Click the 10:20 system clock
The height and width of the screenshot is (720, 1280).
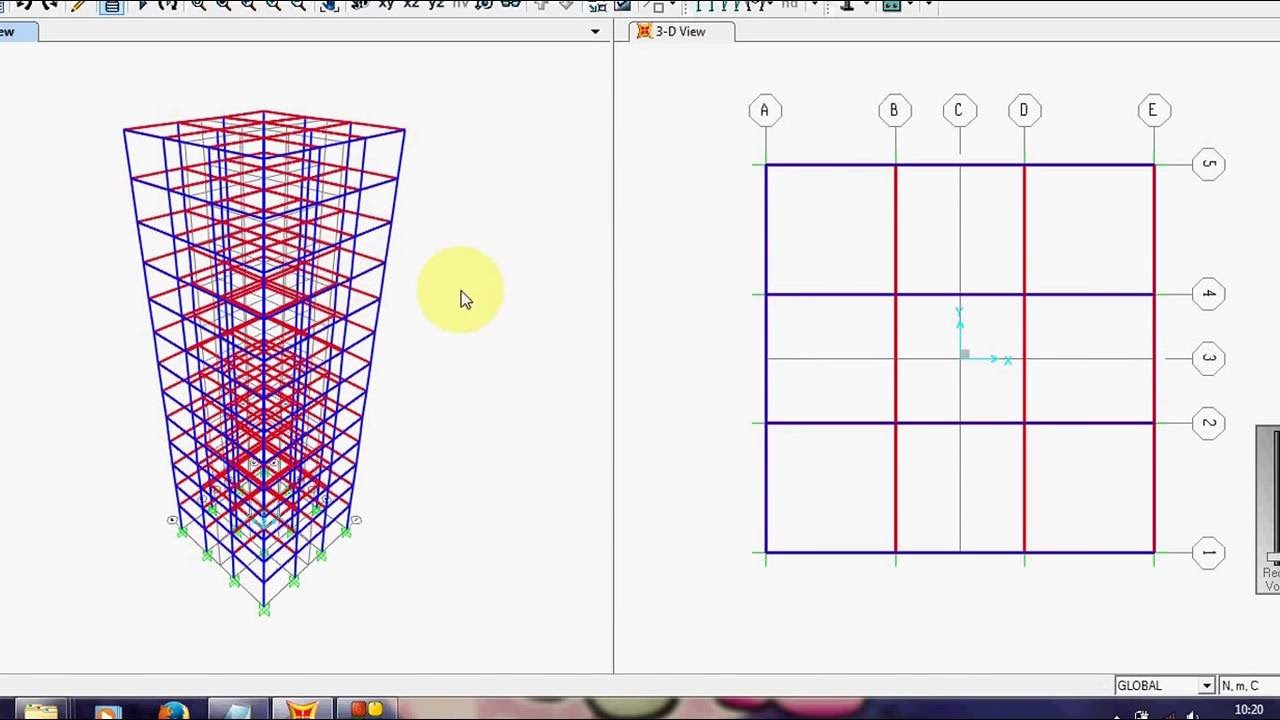(x=1248, y=709)
